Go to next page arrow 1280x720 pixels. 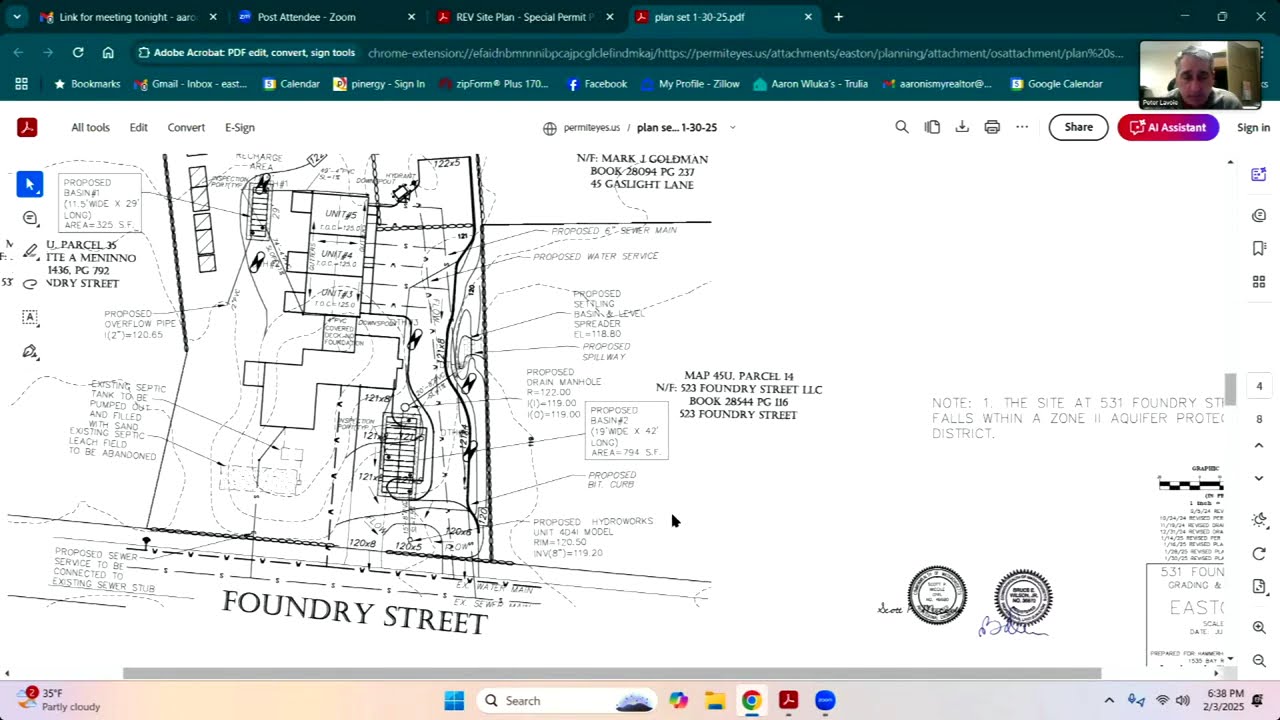tap(1259, 478)
